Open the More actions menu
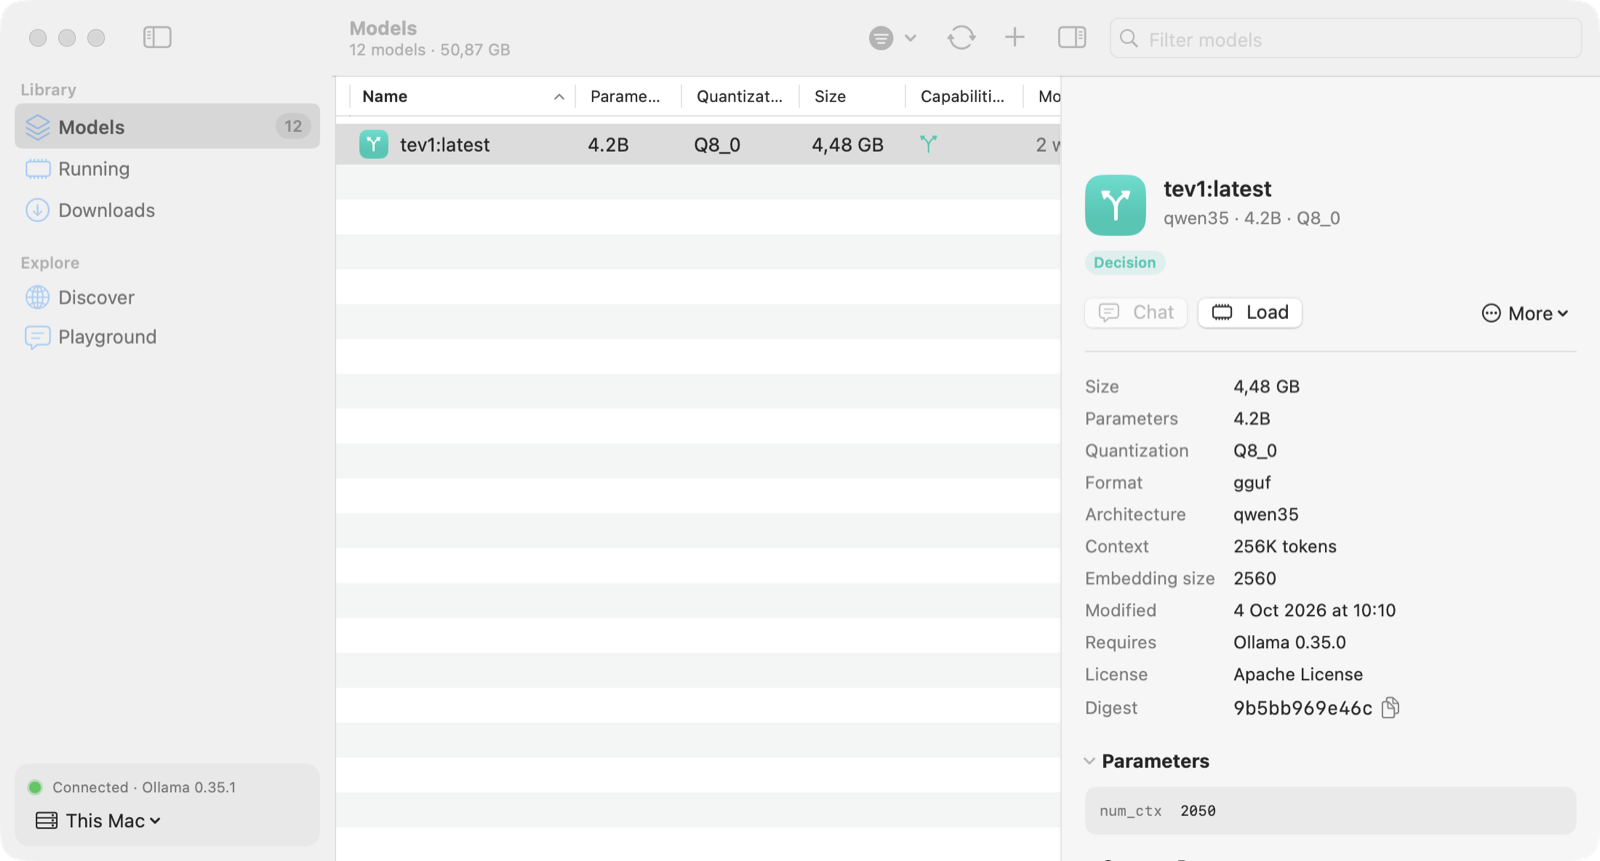This screenshot has height=861, width=1600. coord(1525,314)
